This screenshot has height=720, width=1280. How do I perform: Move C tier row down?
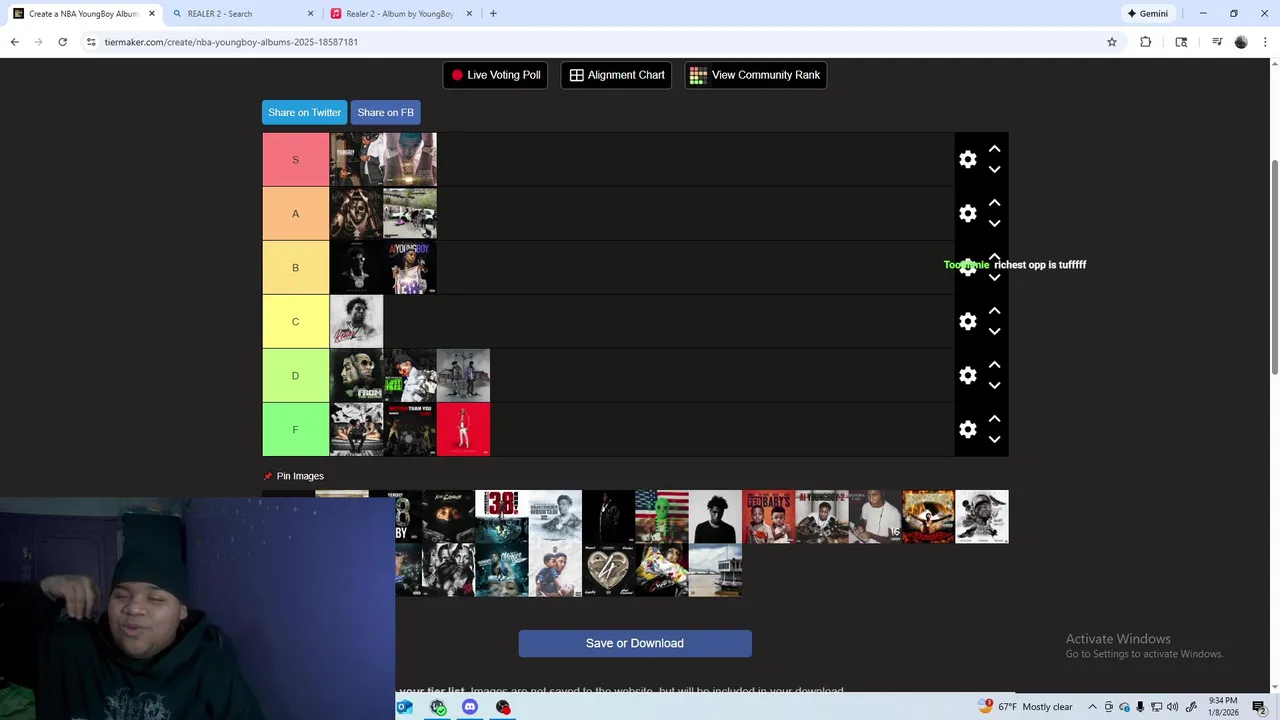pos(994,332)
